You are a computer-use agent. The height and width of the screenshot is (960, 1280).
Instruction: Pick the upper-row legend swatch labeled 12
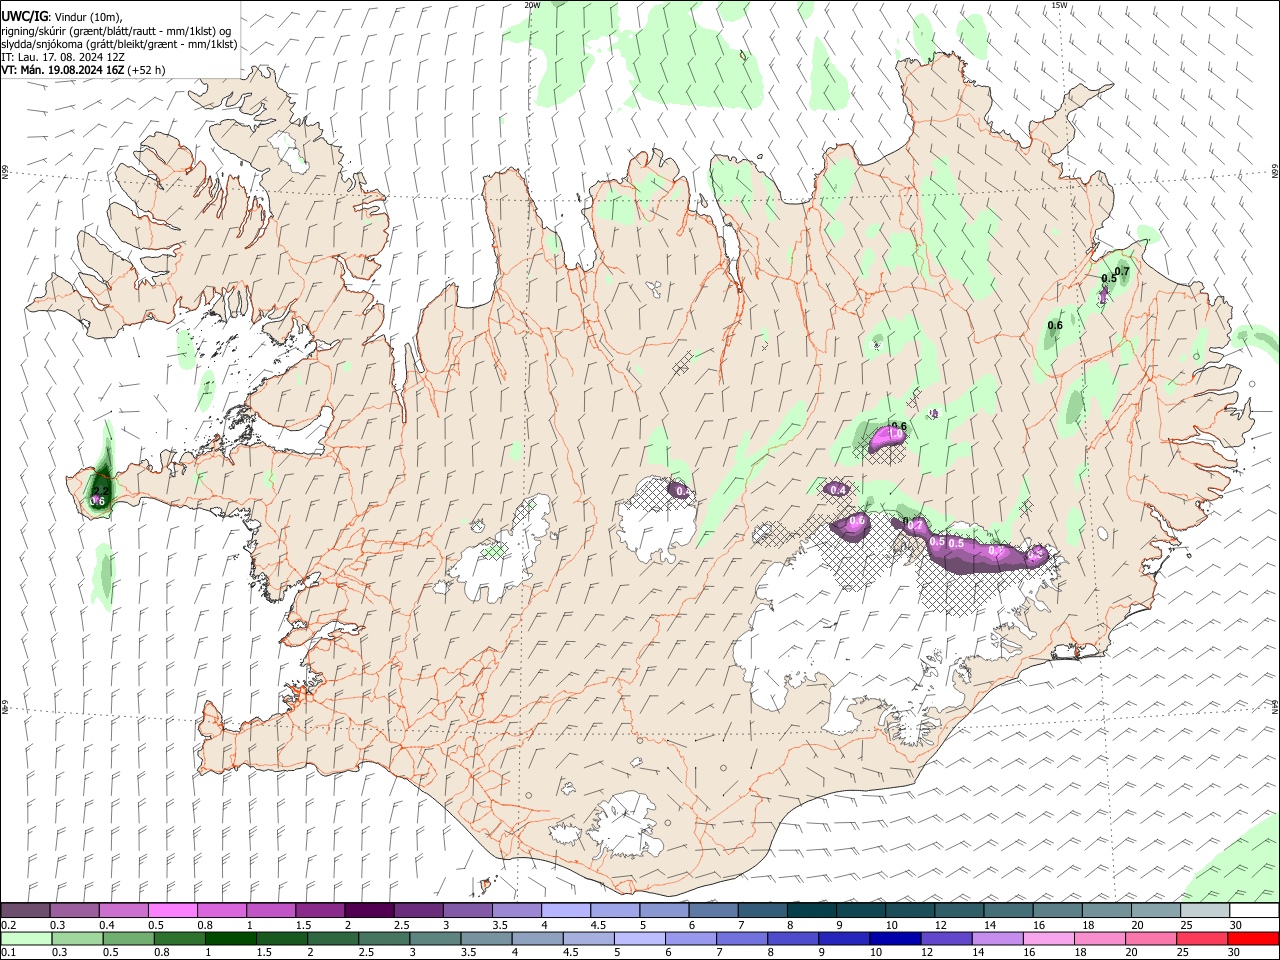click(x=959, y=911)
